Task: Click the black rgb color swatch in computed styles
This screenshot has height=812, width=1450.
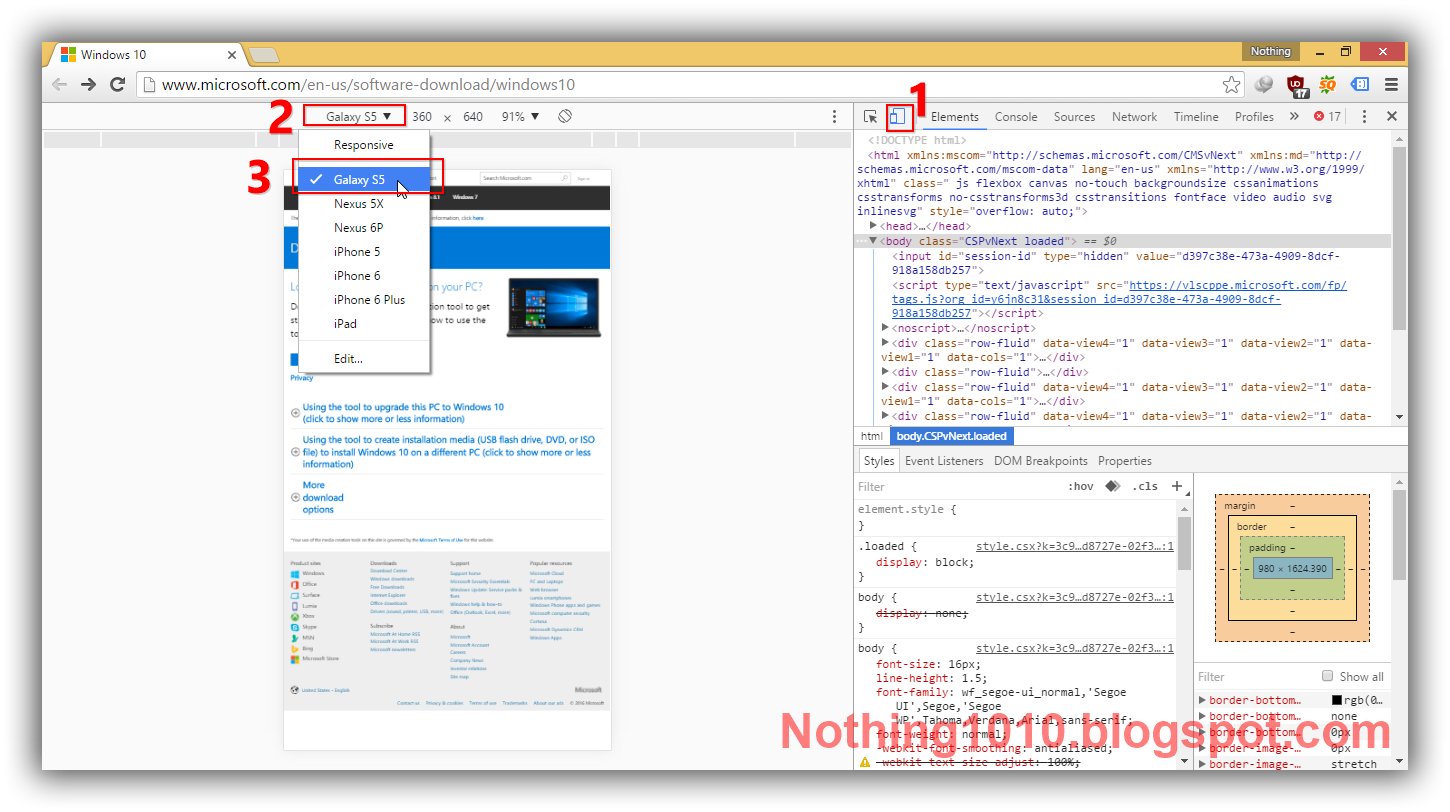Action: tap(1337, 701)
